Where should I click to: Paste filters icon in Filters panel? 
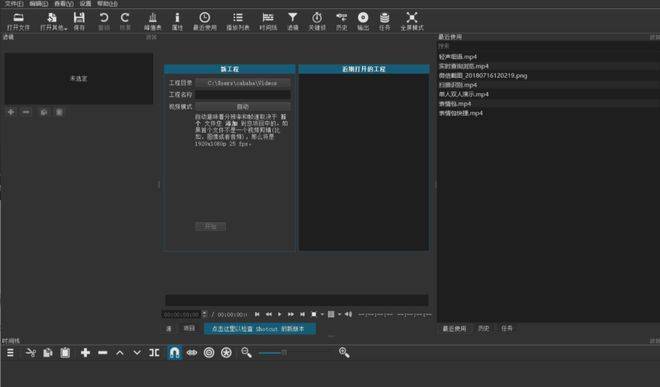coord(59,112)
